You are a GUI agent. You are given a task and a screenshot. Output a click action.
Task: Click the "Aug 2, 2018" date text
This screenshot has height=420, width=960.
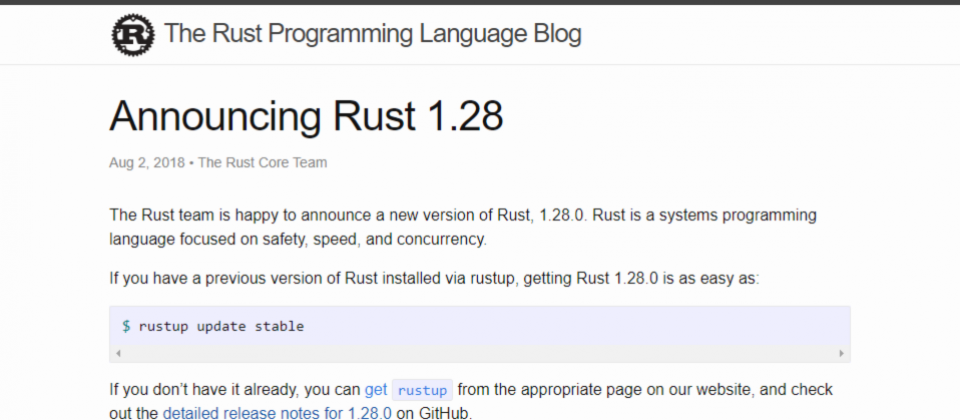point(147,163)
